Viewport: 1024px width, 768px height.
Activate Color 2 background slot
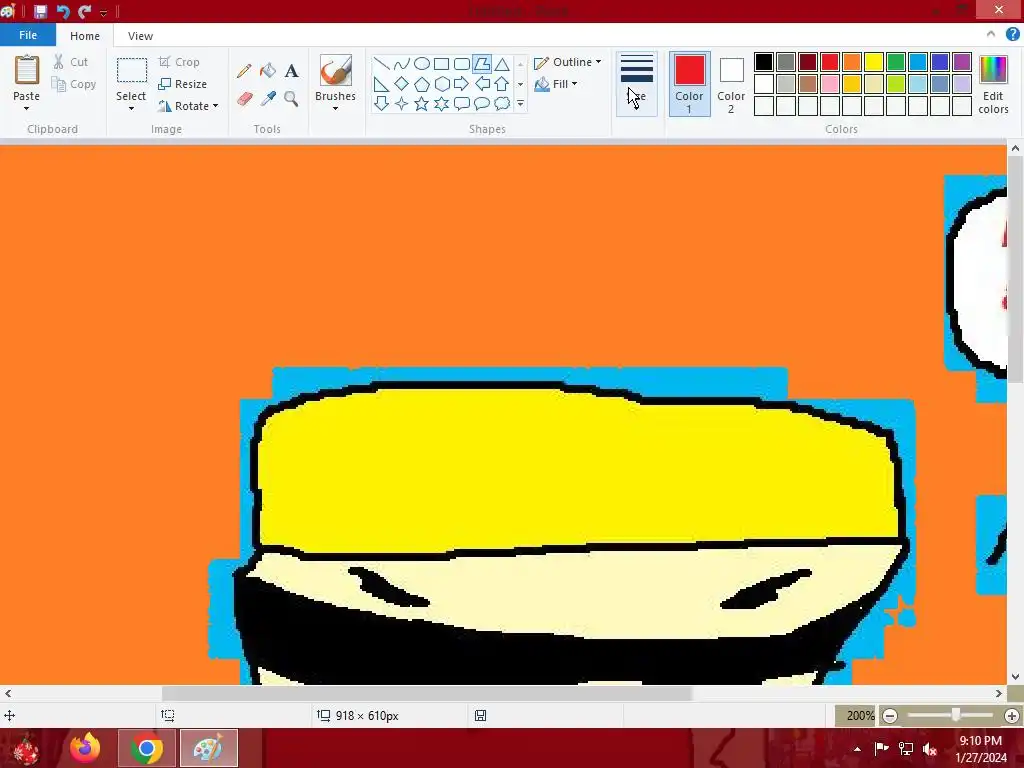[x=731, y=84]
